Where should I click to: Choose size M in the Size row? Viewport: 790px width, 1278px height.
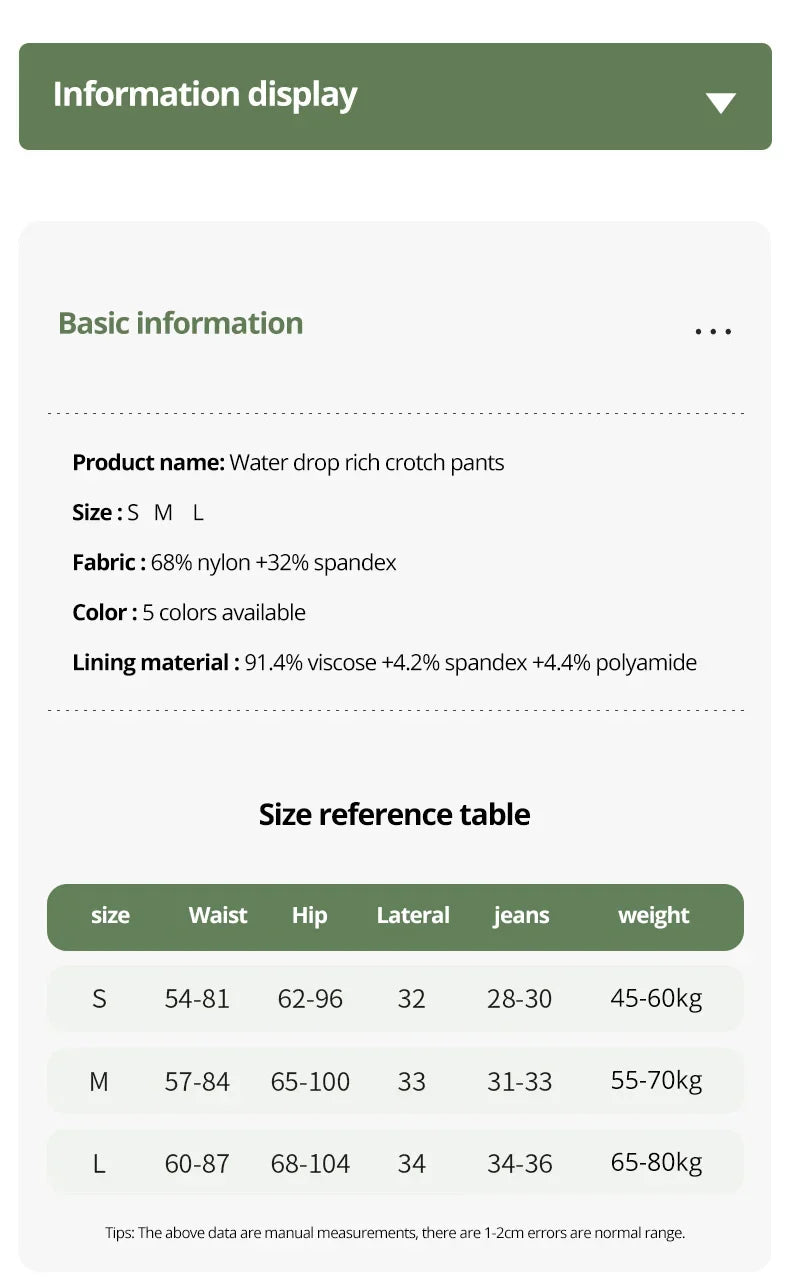coord(163,513)
